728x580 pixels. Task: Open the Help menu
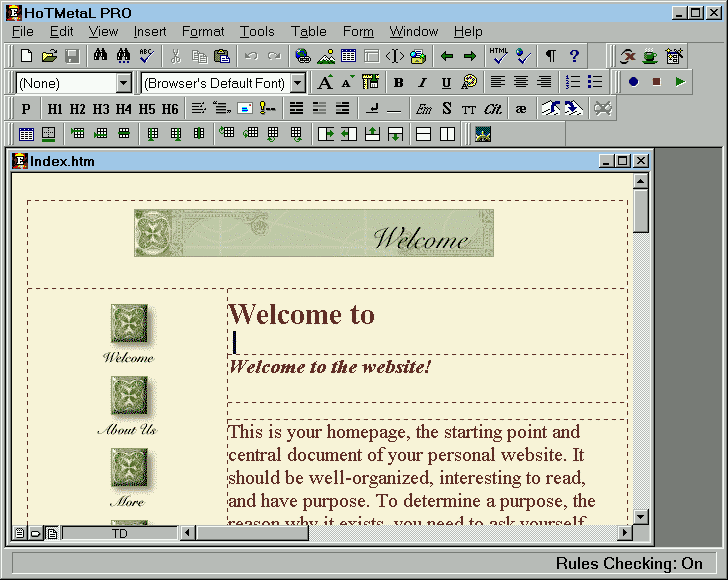click(x=468, y=32)
